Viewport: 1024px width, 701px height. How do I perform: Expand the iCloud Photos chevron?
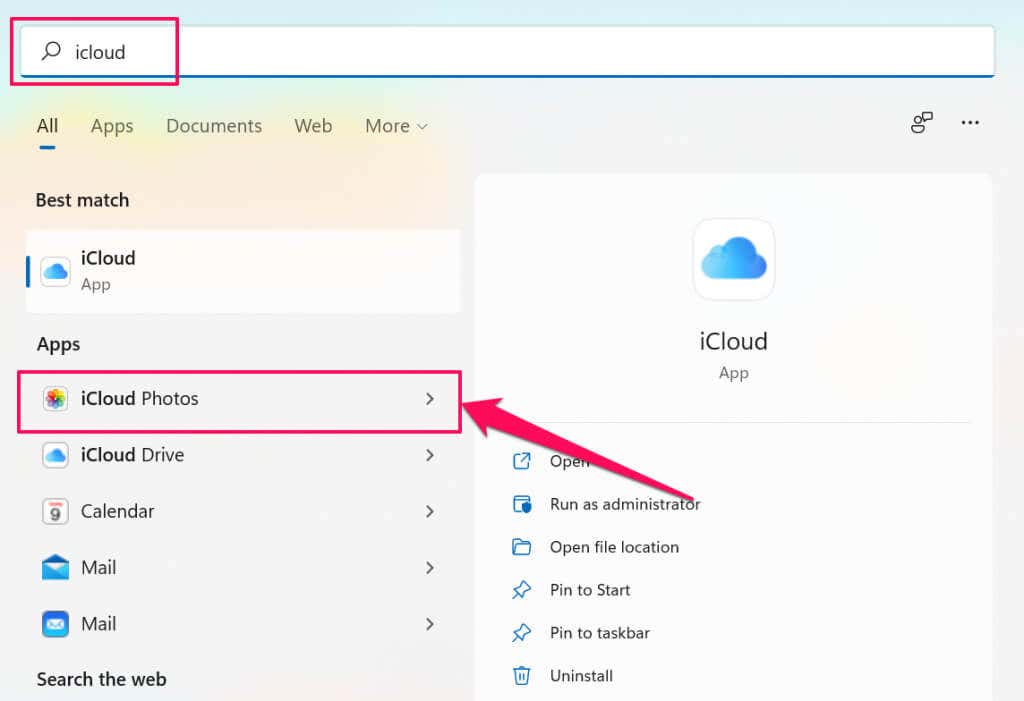(x=430, y=399)
